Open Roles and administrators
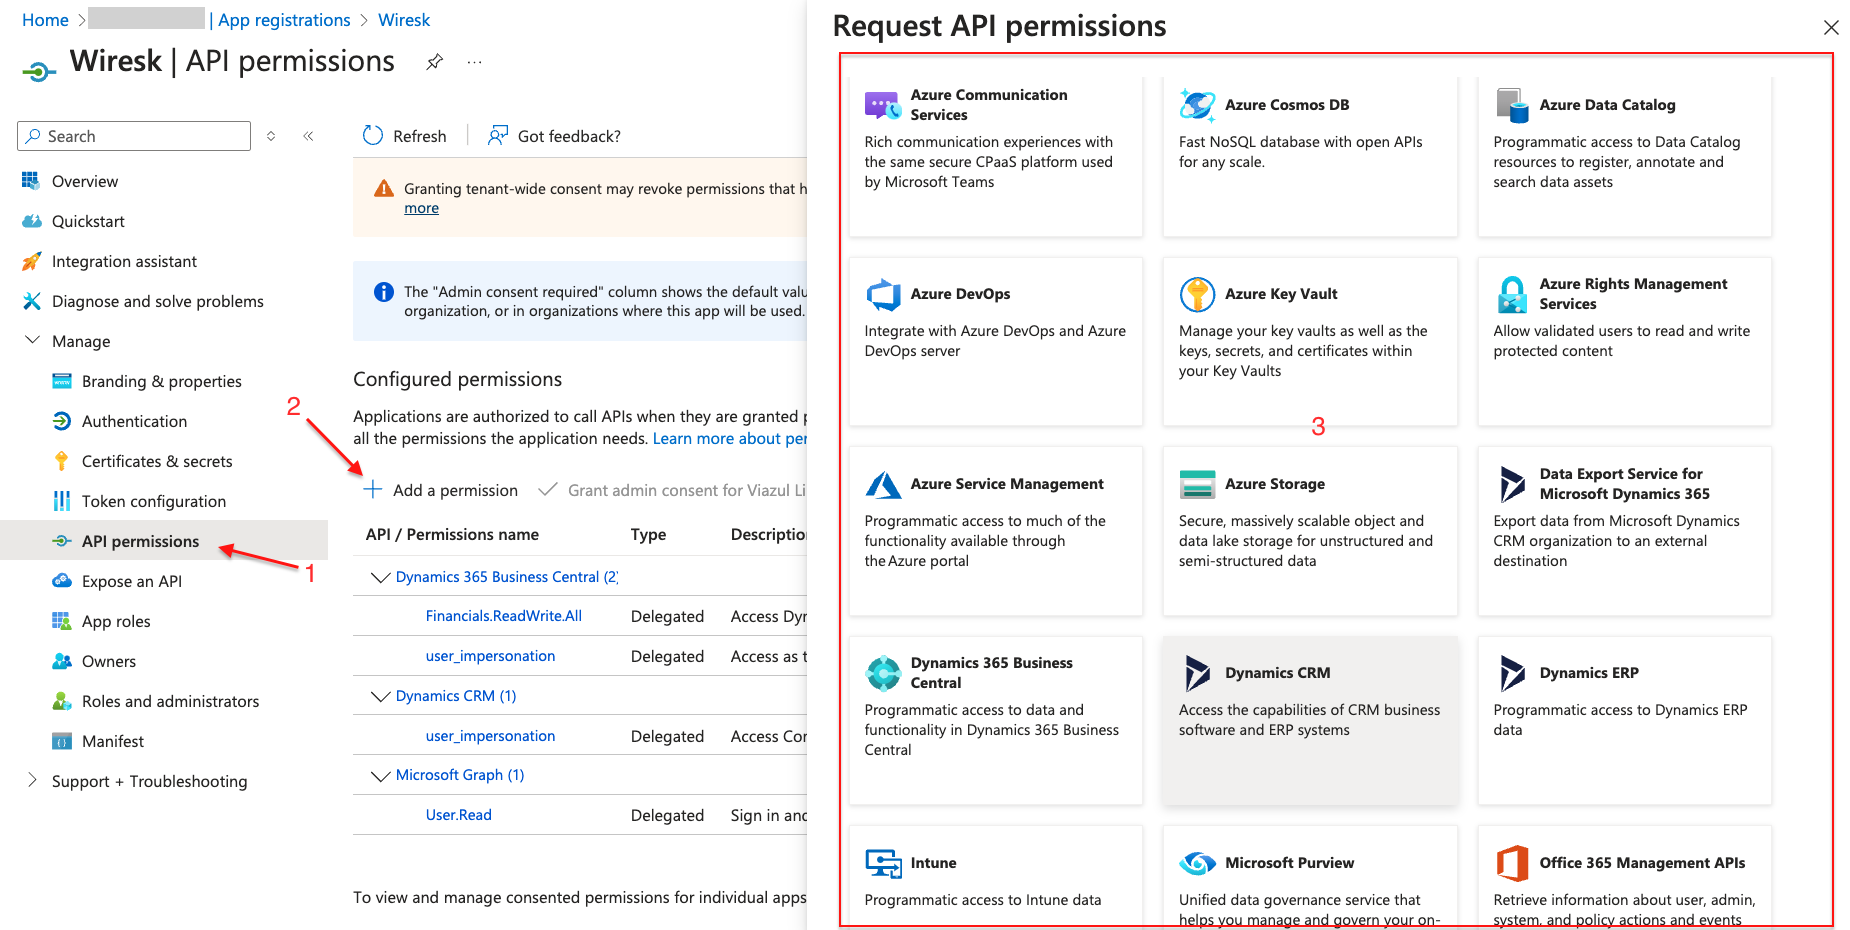Viewport: 1850px width, 930px height. 170,701
